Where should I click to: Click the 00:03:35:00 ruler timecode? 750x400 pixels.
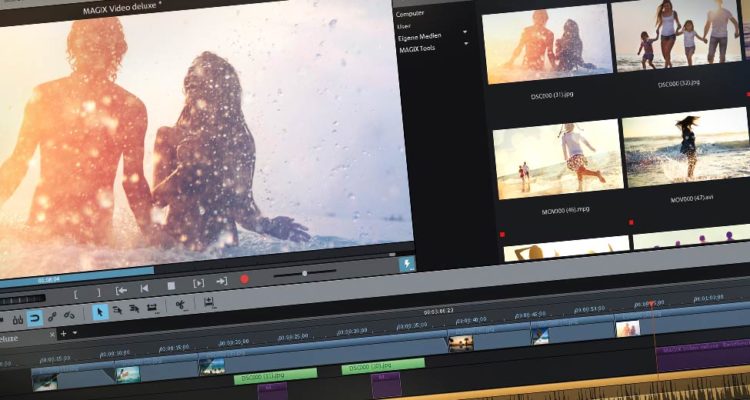[x=411, y=325]
